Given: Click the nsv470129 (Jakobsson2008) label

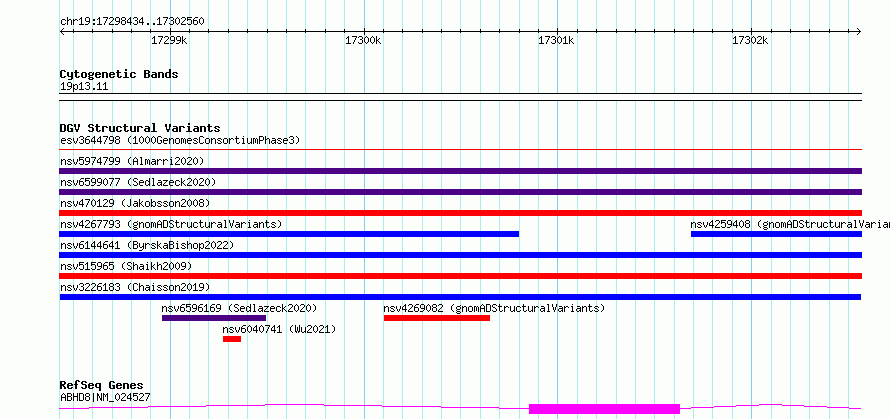Looking at the screenshot, I should [135, 203].
